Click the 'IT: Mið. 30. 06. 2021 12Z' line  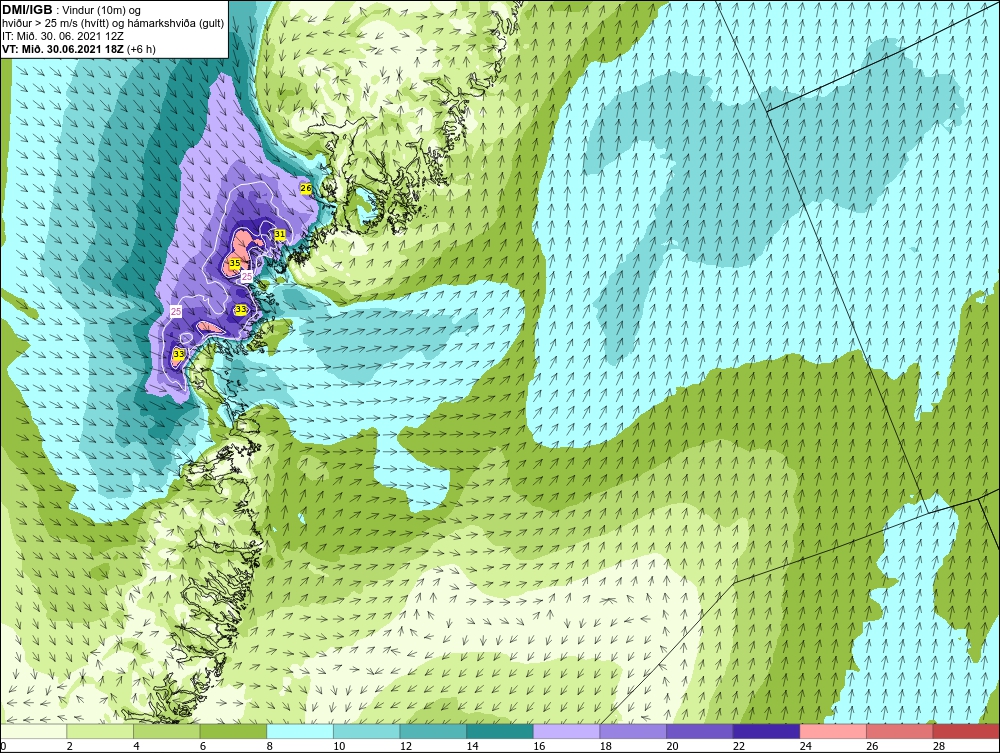(x=61, y=36)
